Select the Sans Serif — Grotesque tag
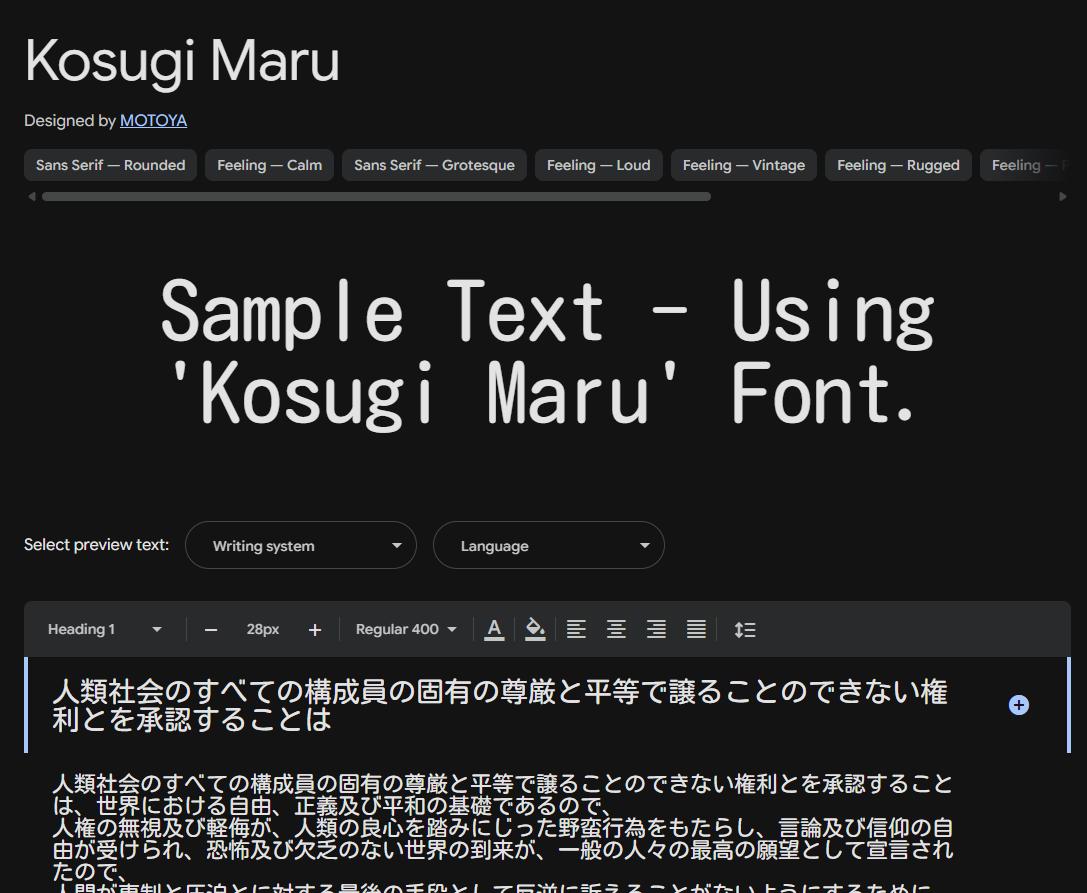The height and width of the screenshot is (893, 1087). (434, 165)
